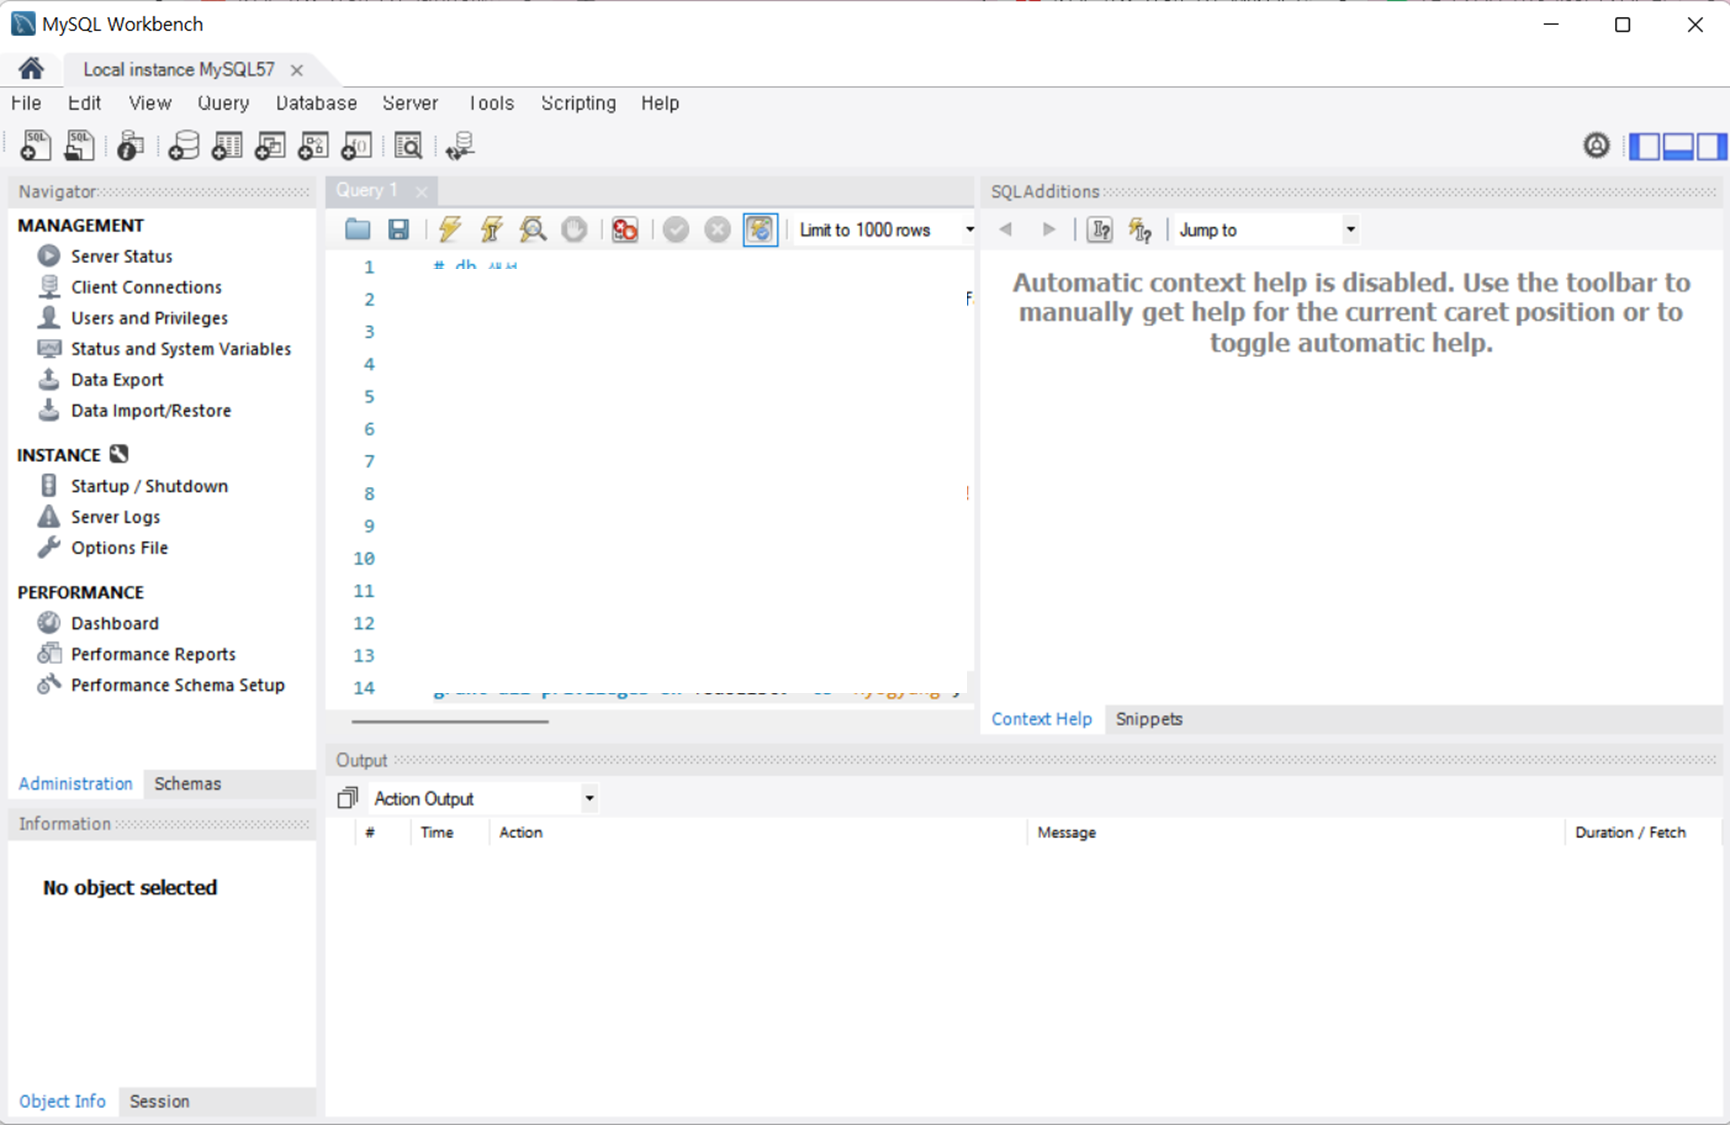
Task: Execute the query with the lightning bolt
Action: [x=450, y=230]
